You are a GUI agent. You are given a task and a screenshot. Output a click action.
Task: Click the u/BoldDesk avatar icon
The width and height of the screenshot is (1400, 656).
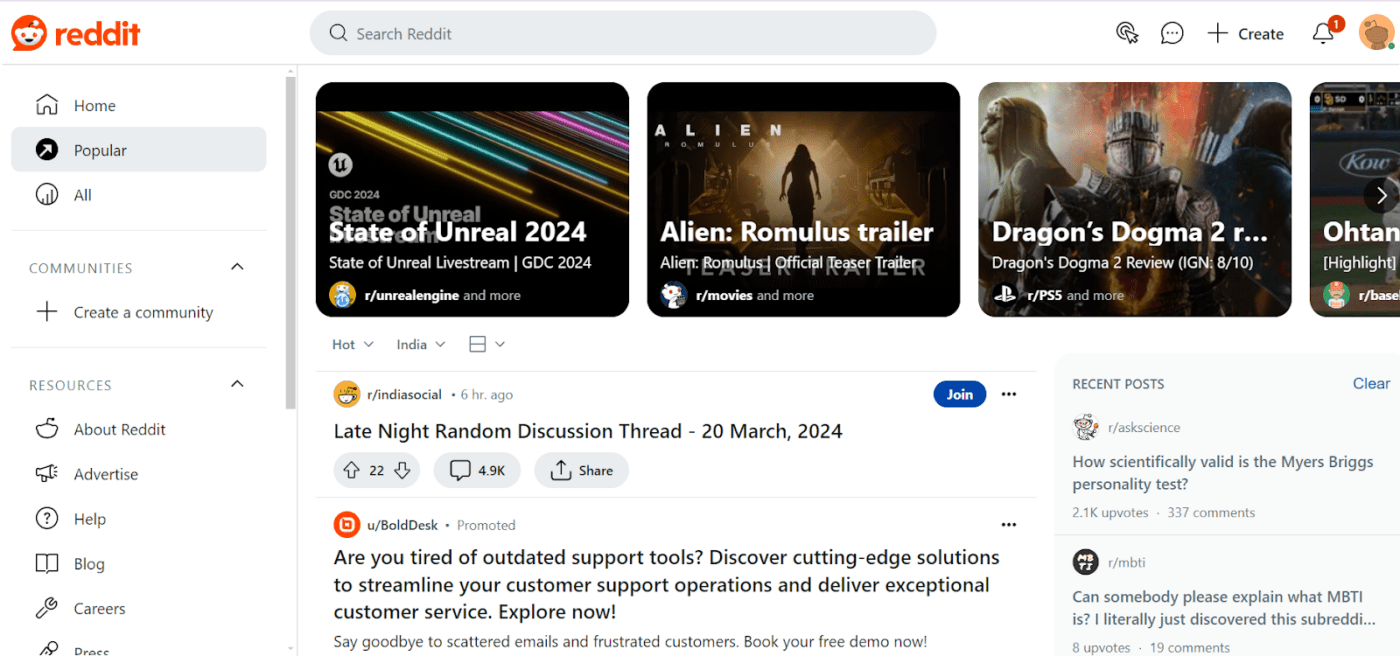point(347,525)
